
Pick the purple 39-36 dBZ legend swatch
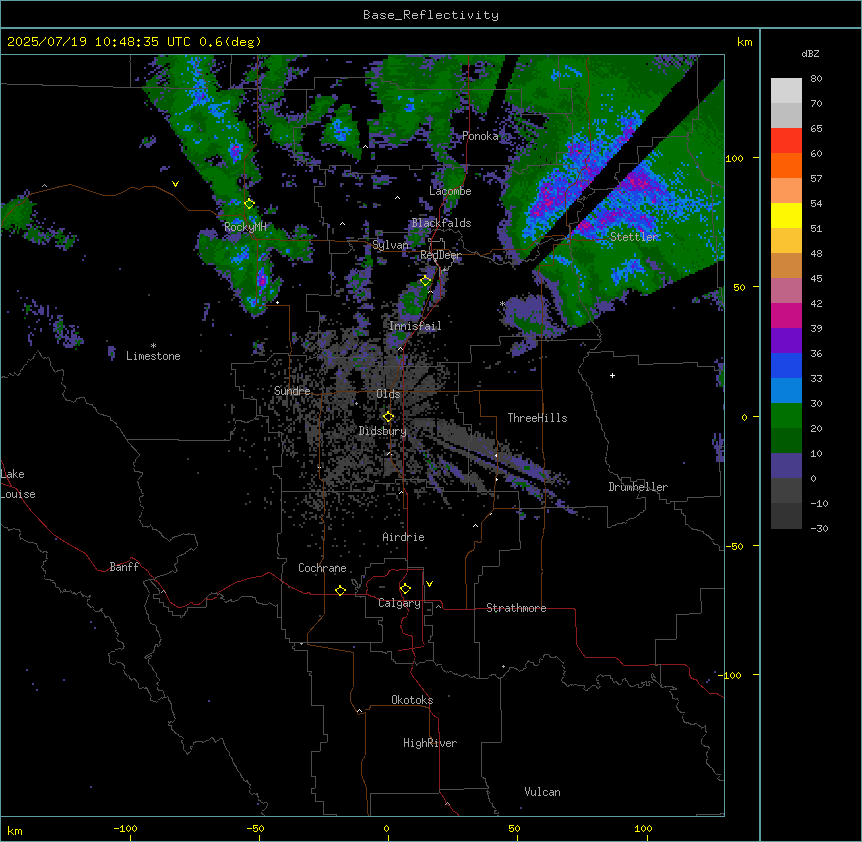[786, 341]
